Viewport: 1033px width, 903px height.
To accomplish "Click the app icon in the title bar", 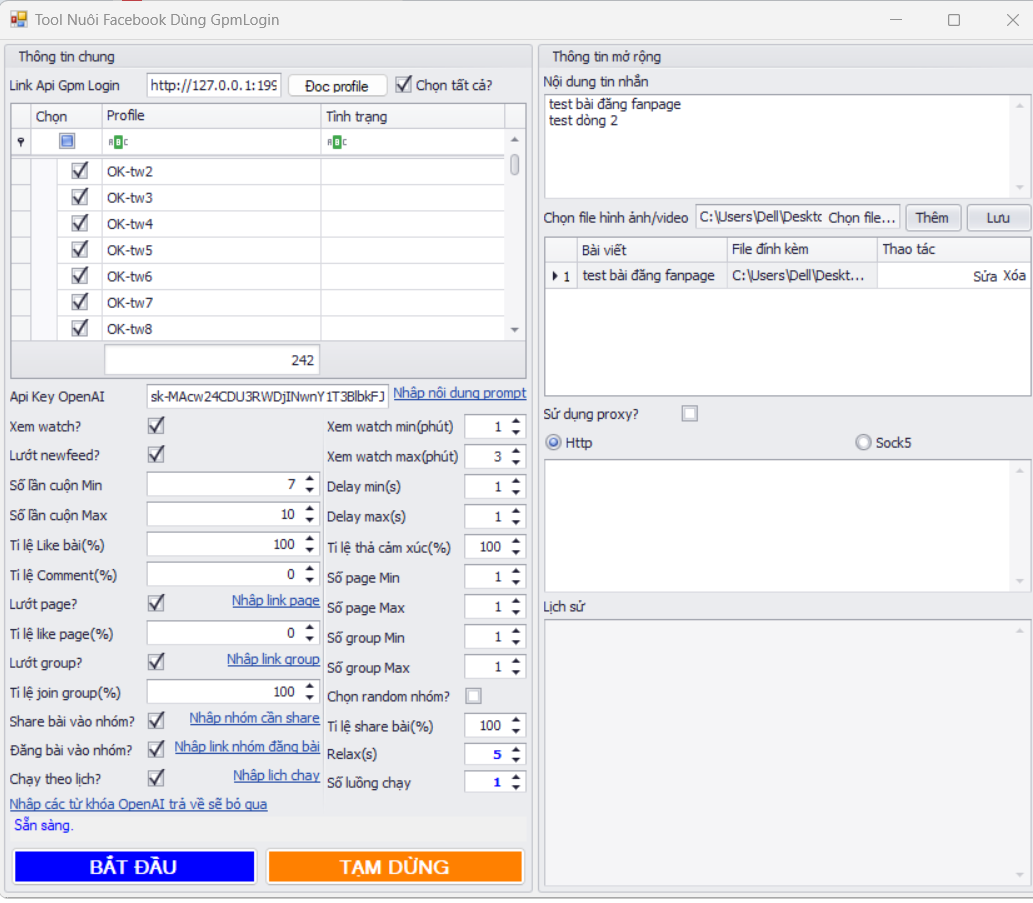I will 18,19.
